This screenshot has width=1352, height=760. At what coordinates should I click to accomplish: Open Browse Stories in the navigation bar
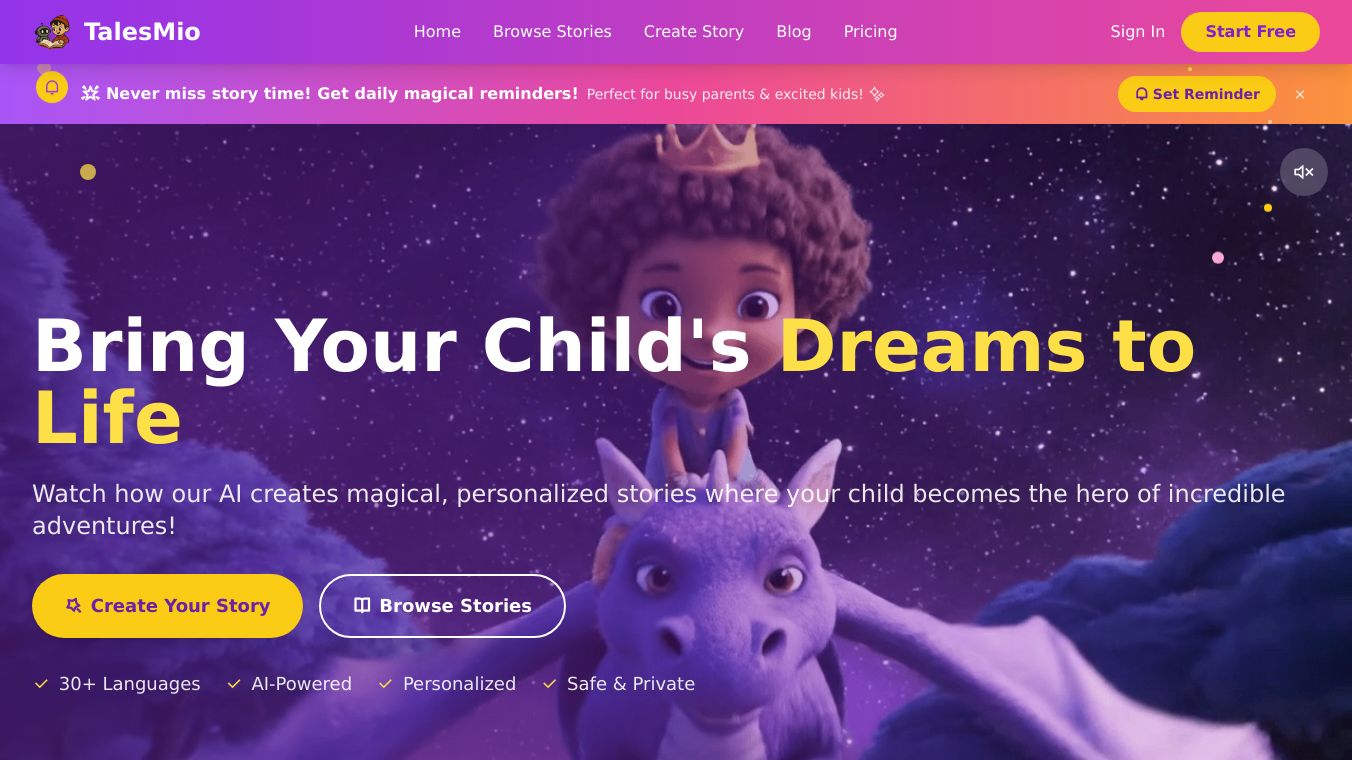[x=552, y=32]
